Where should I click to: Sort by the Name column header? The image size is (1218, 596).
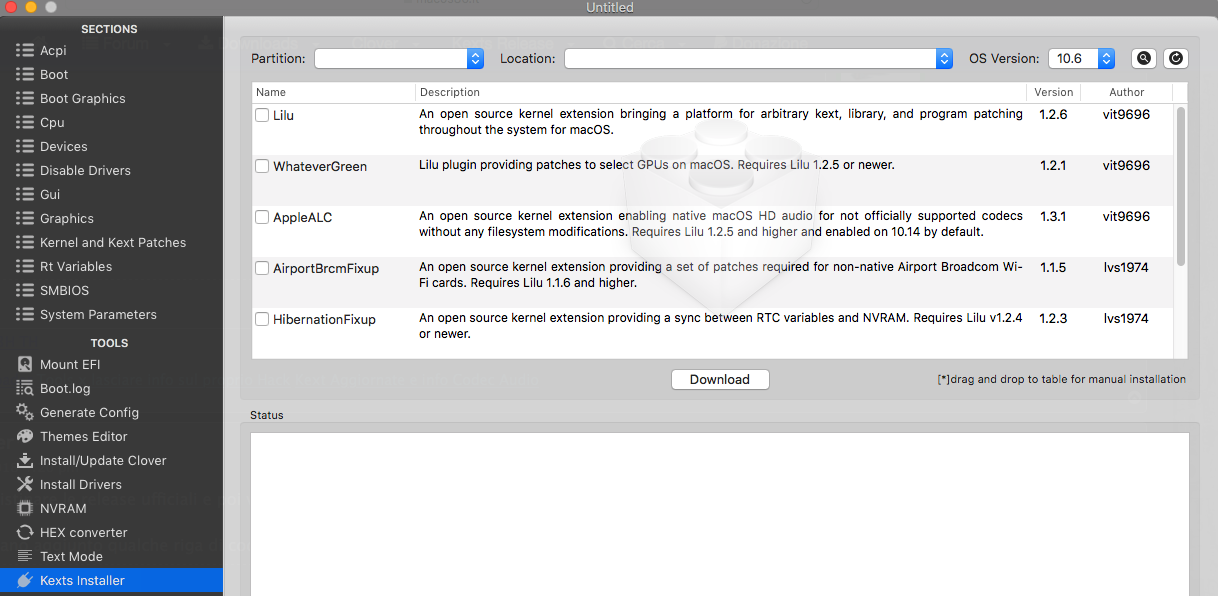tap(334, 92)
